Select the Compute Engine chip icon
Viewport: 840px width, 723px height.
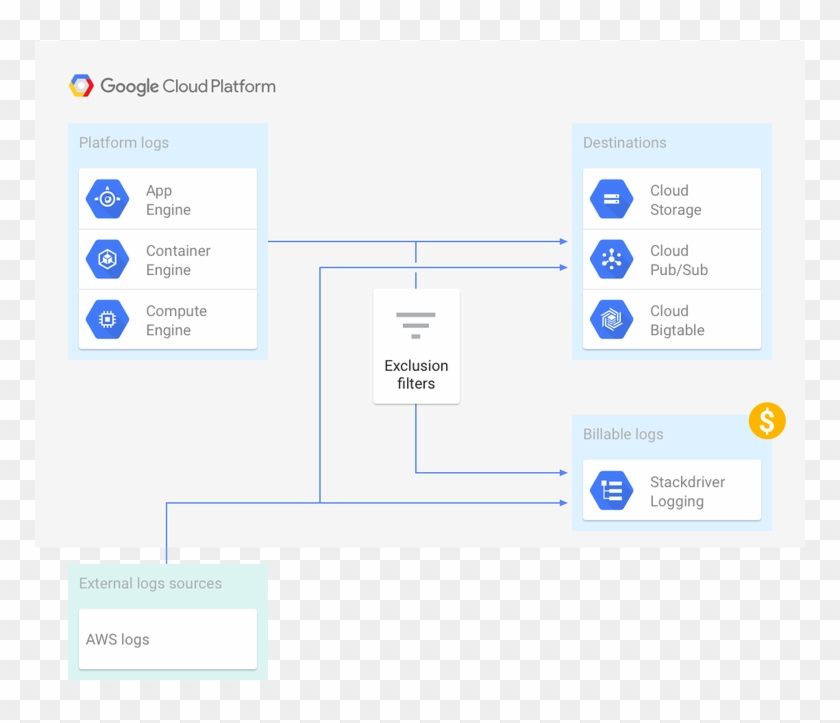[x=105, y=318]
